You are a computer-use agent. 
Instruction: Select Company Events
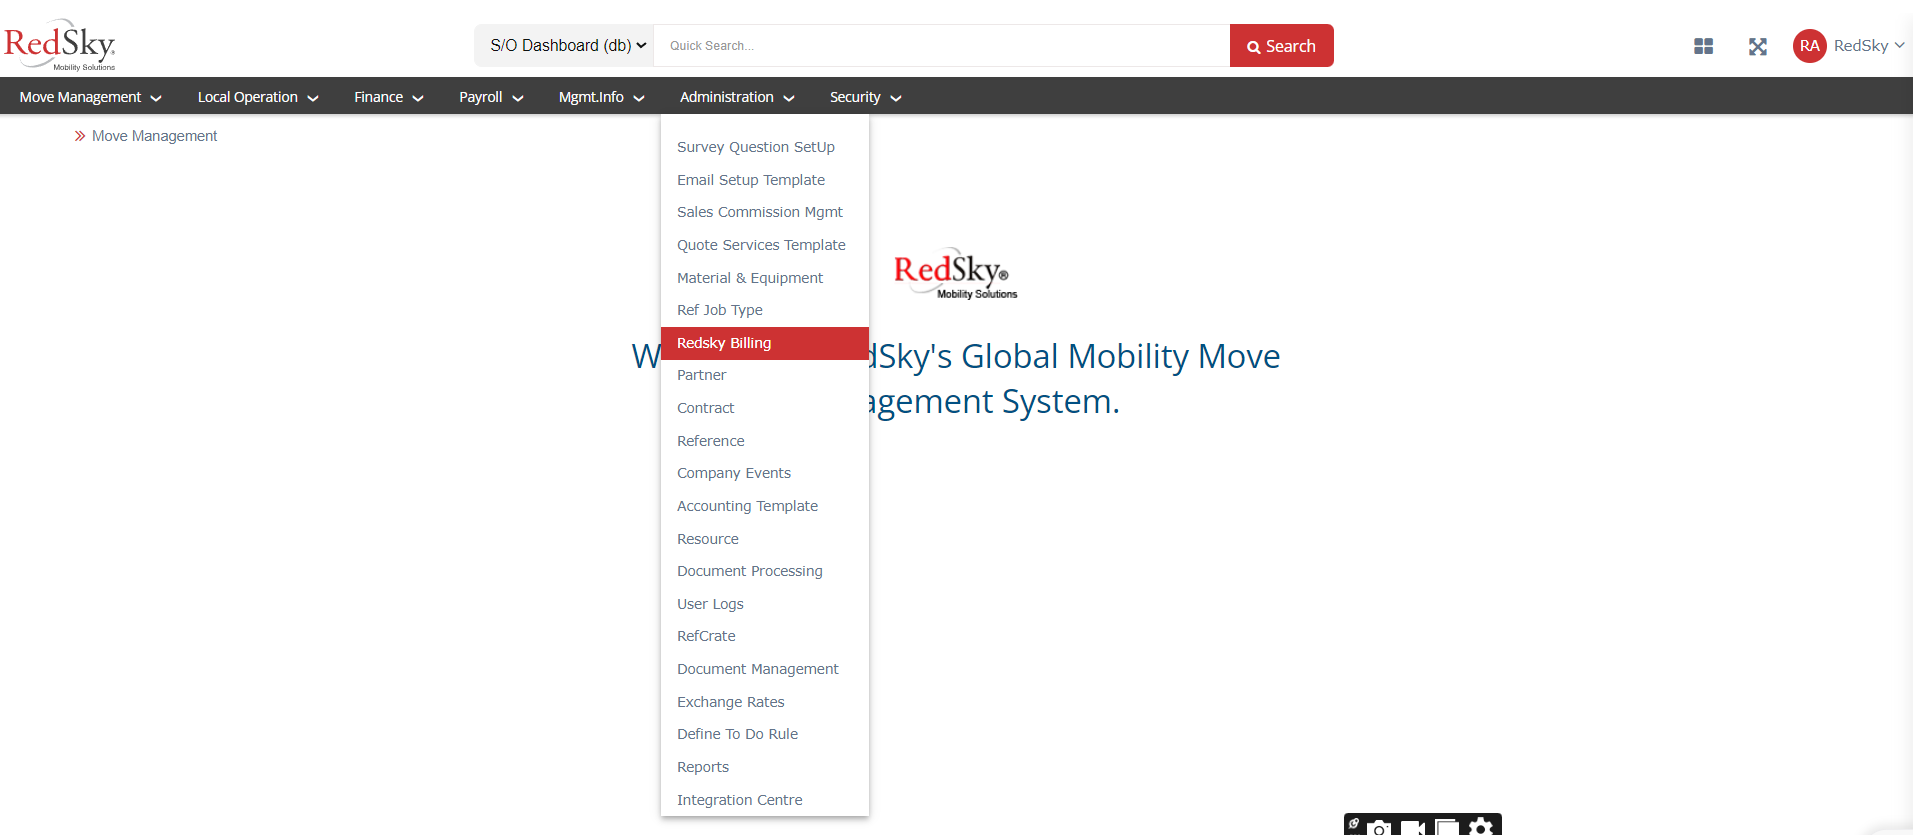tap(764, 473)
